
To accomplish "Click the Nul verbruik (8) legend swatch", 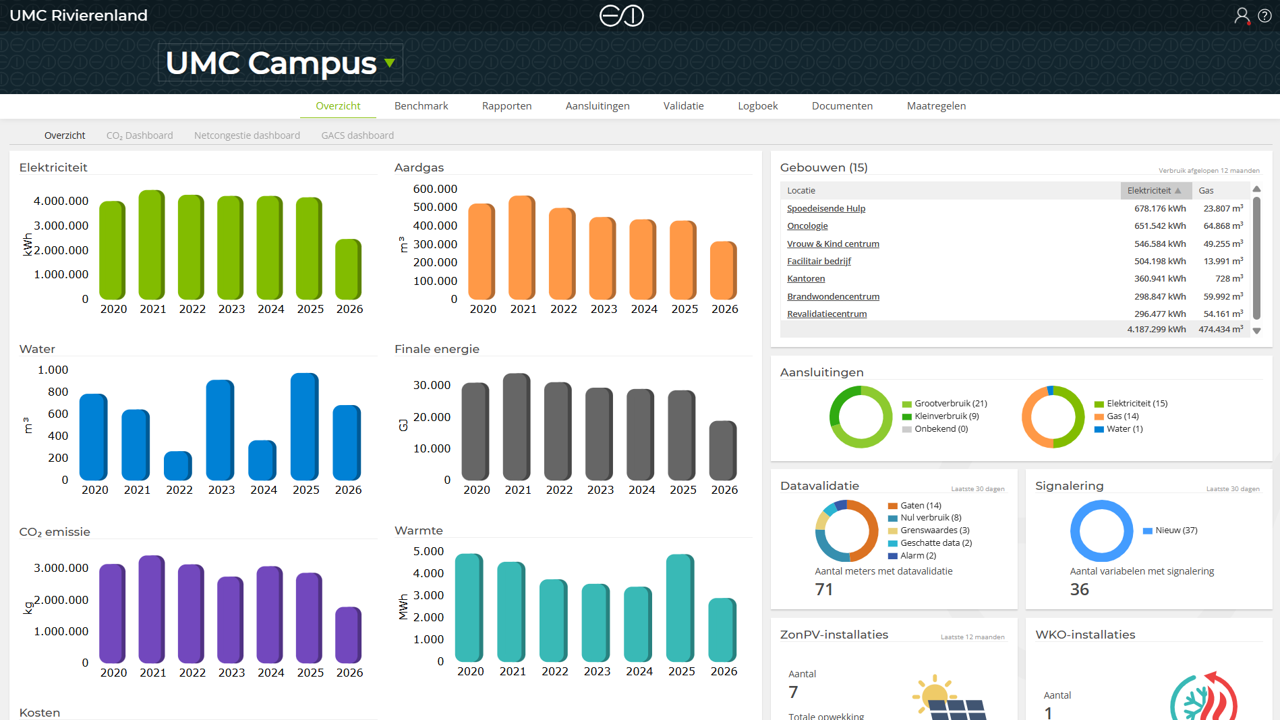I will [x=893, y=518].
